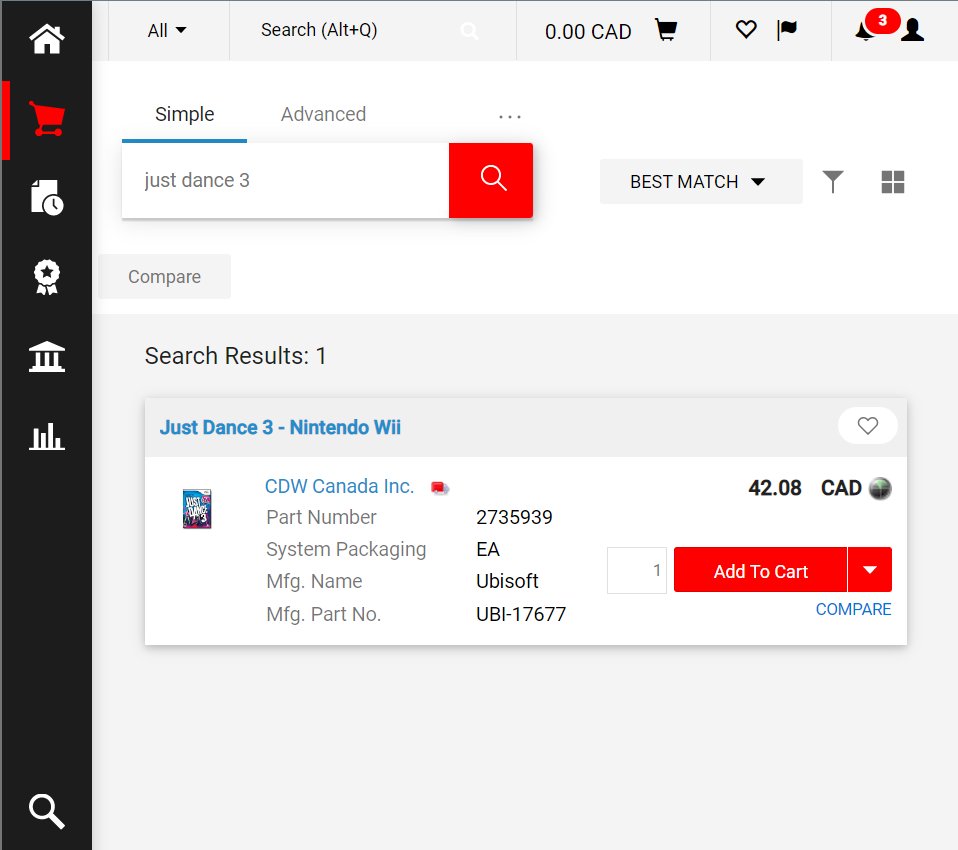Expand the Add To Cart arrow dropdown

coord(870,570)
